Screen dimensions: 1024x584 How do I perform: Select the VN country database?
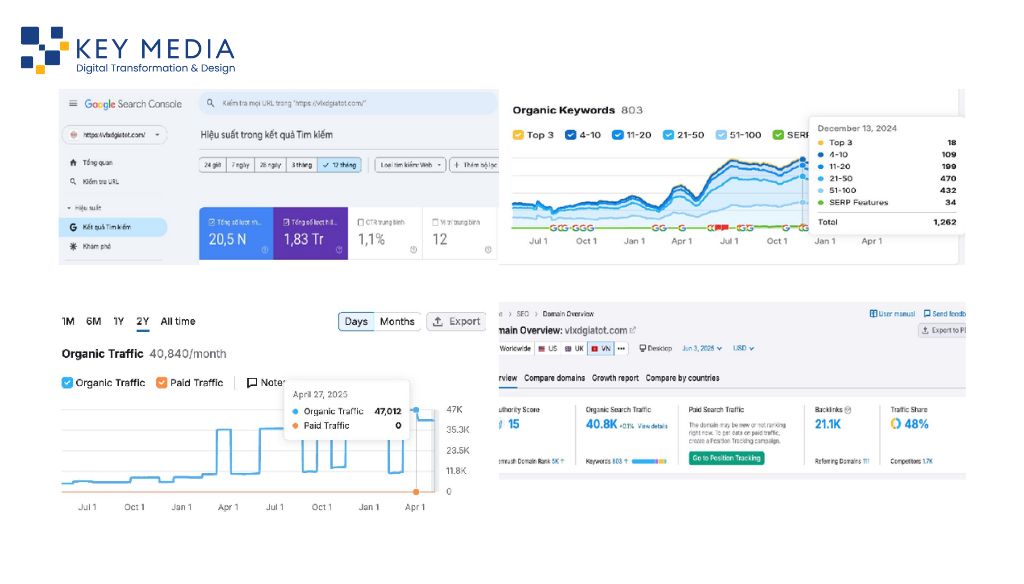[600, 349]
